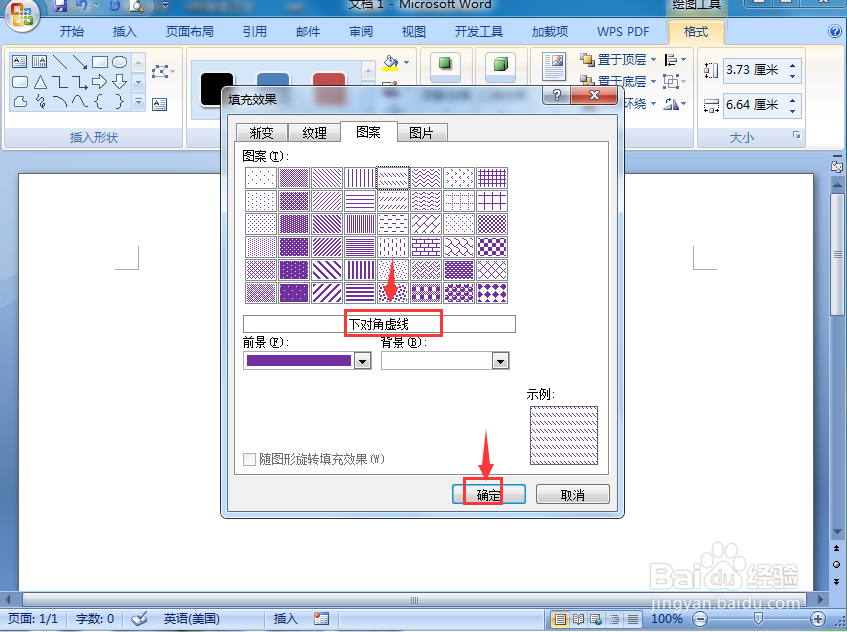Select the vertical text box shape
This screenshot has height=632, width=847.
point(39,62)
